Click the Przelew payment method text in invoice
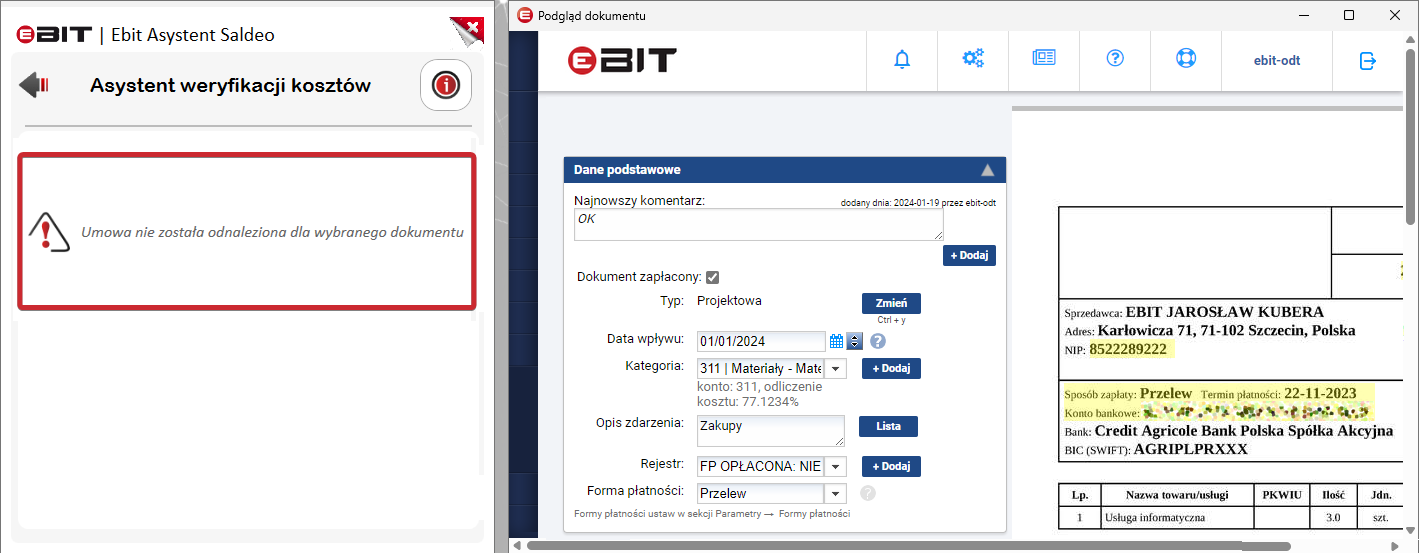Screen dimensions: 1419x553 click(x=1166, y=394)
